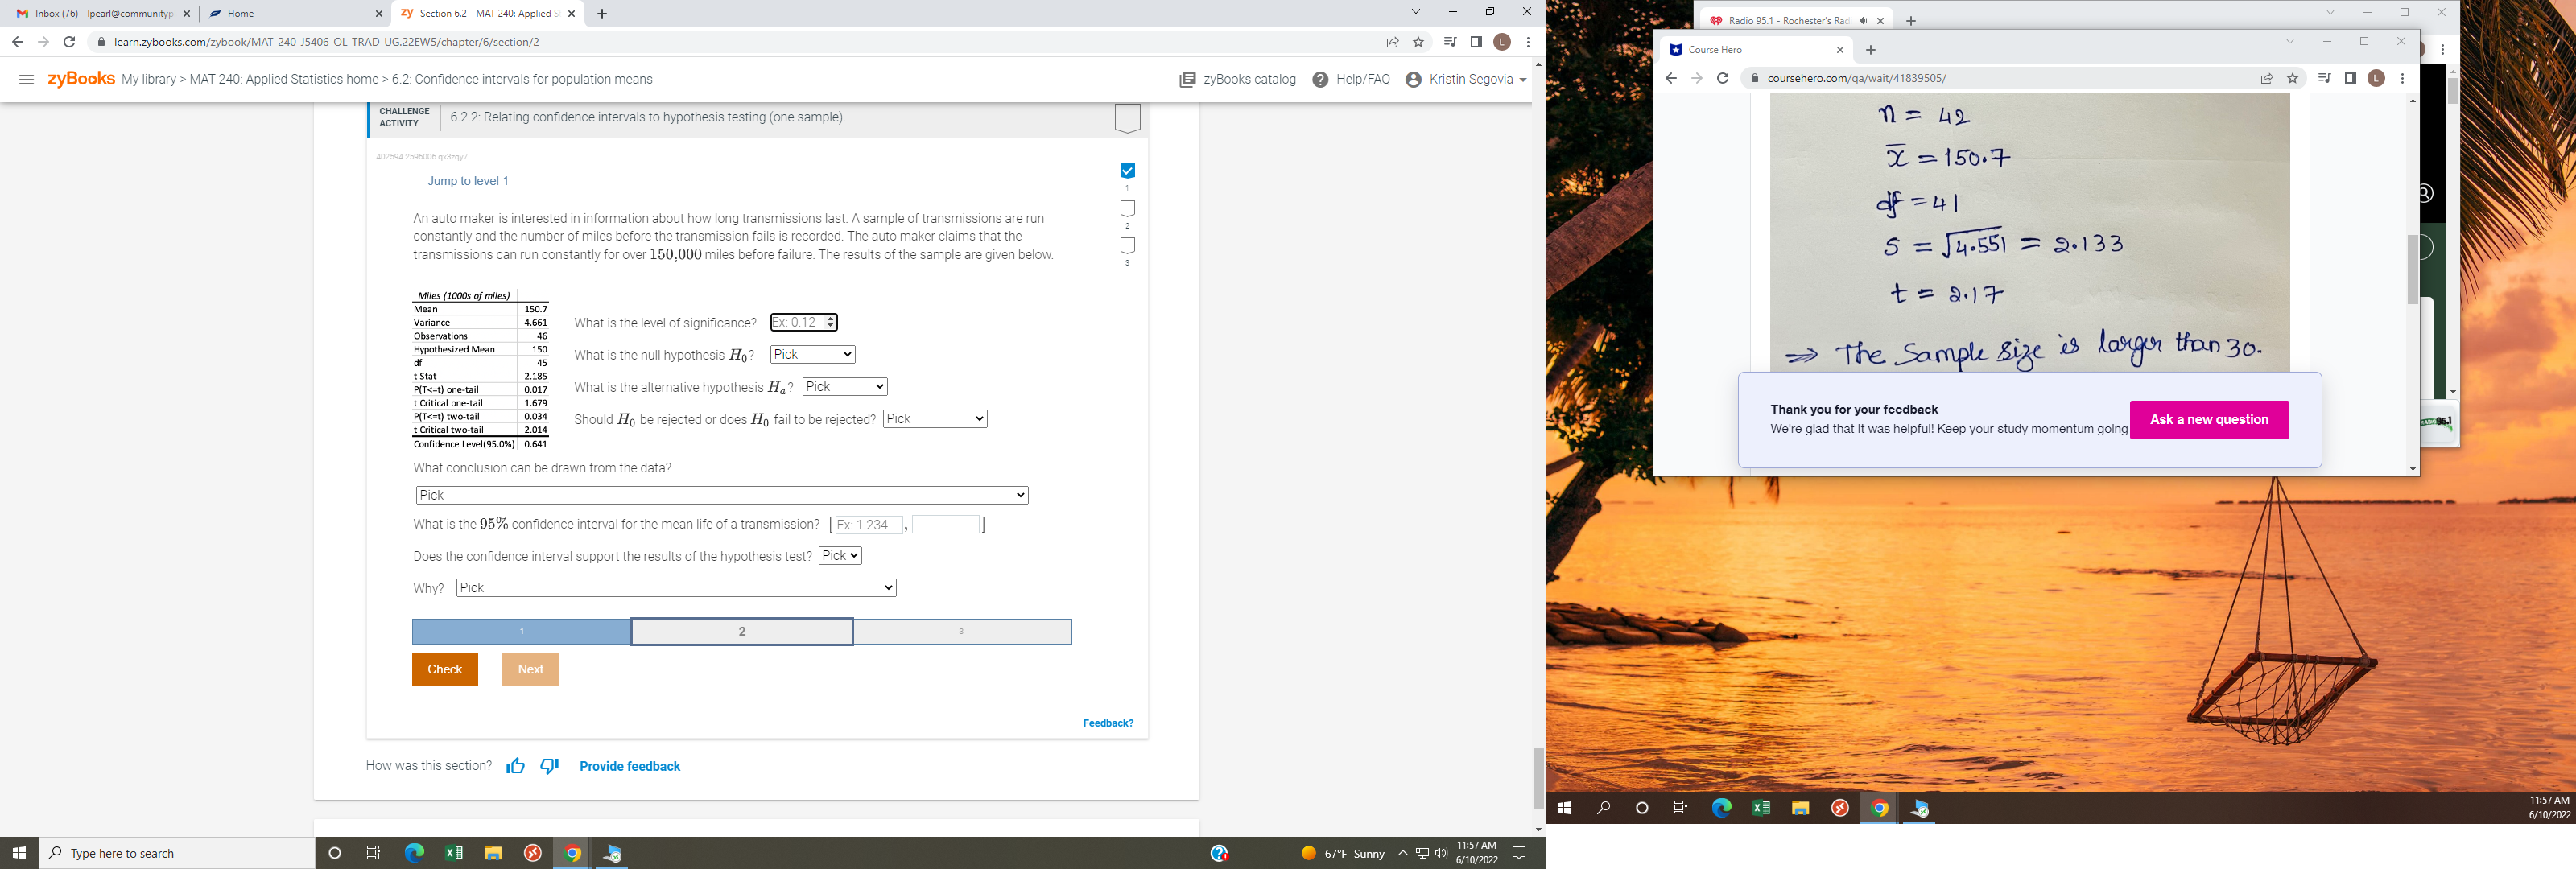The image size is (2576, 869).
Task: Open Excel from the taskbar
Action: [453, 853]
